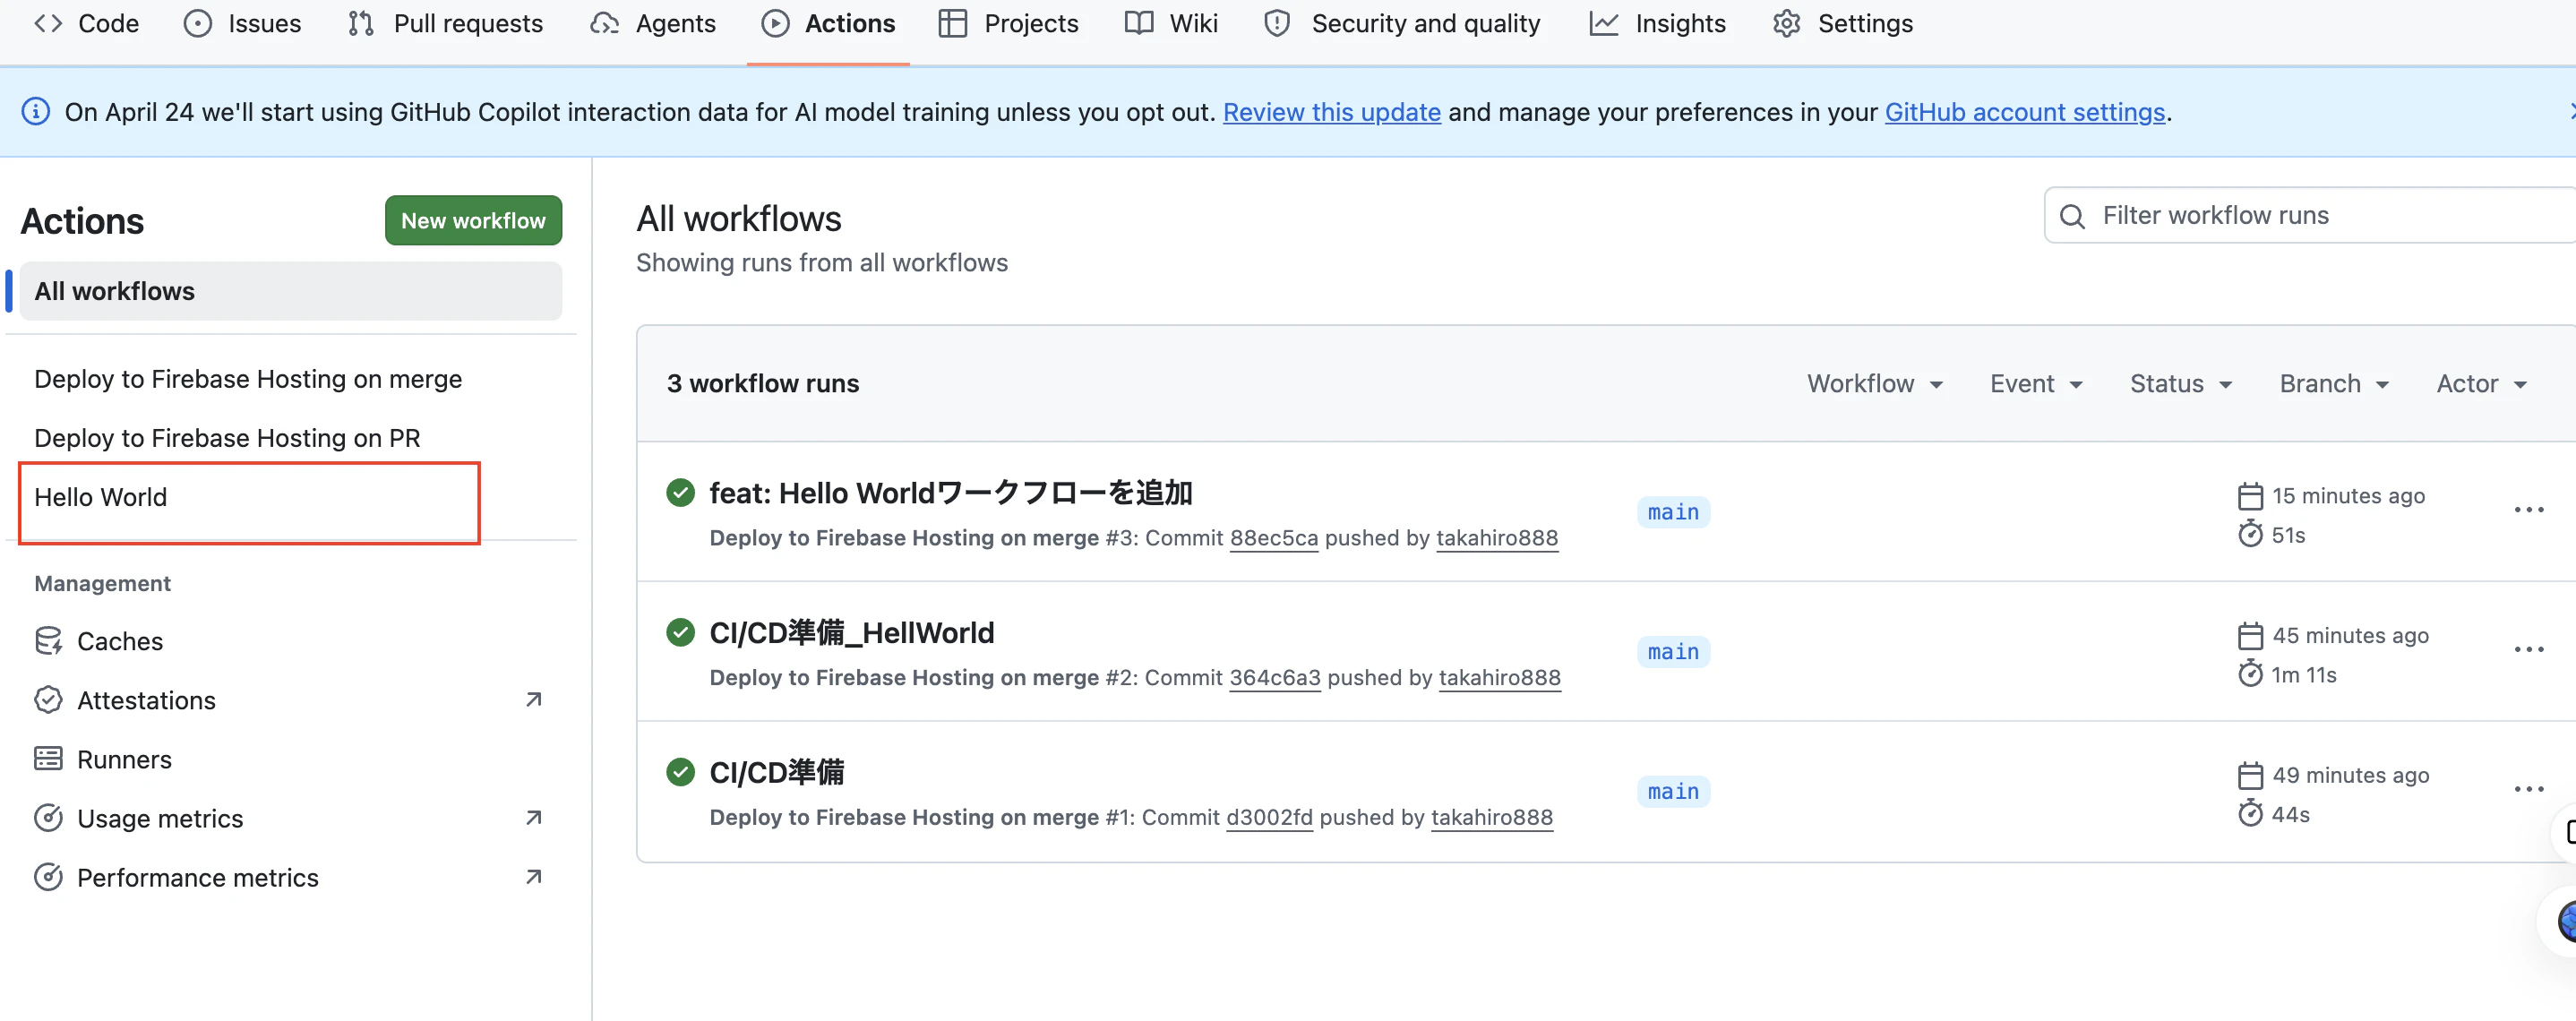
Task: Expand the Actor filter dropdown
Action: click(x=2480, y=384)
